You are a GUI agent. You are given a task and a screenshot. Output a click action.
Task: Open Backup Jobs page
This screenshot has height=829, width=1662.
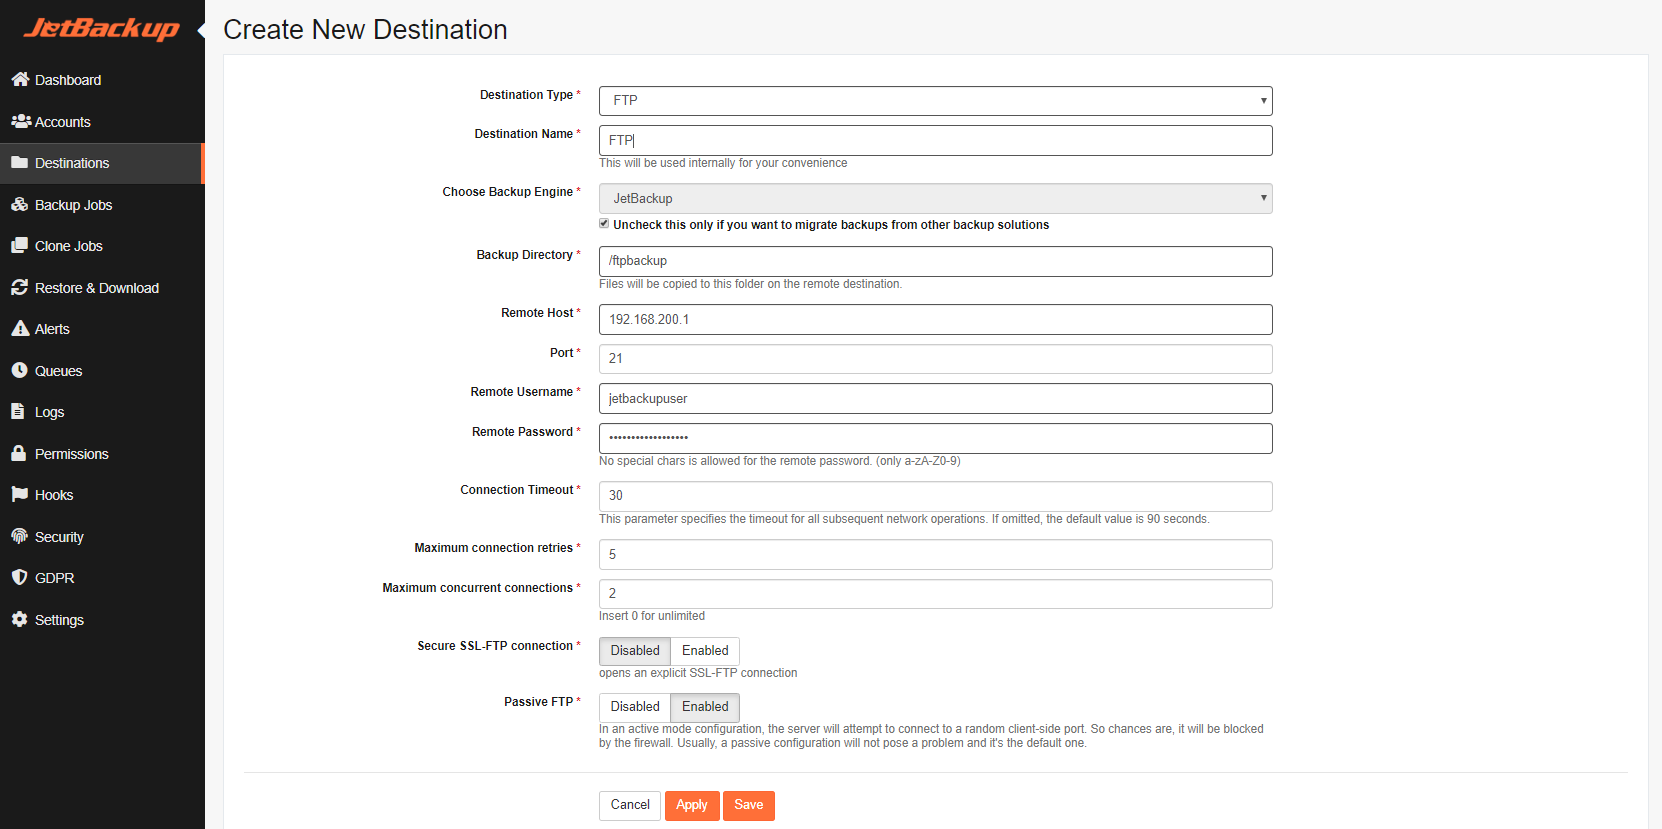(x=102, y=205)
